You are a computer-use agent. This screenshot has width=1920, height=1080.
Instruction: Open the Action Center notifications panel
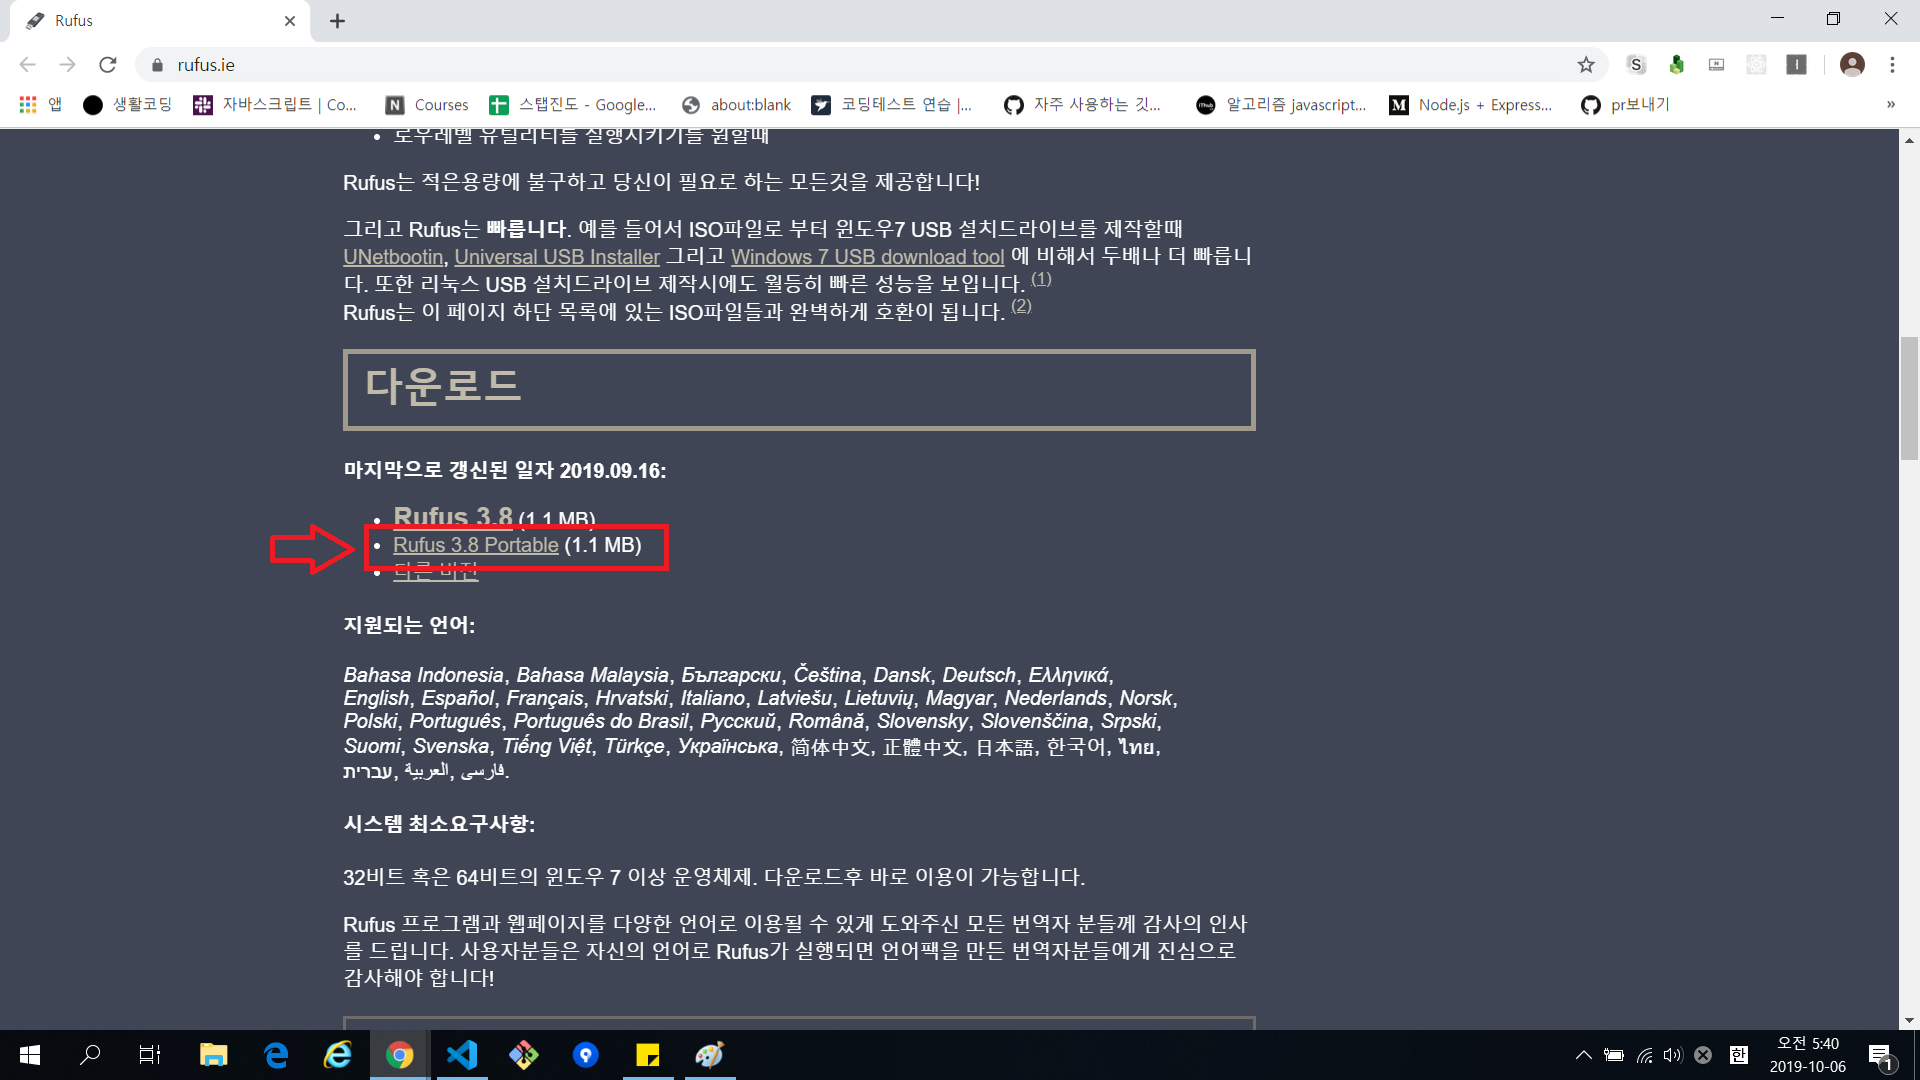[1880, 1055]
